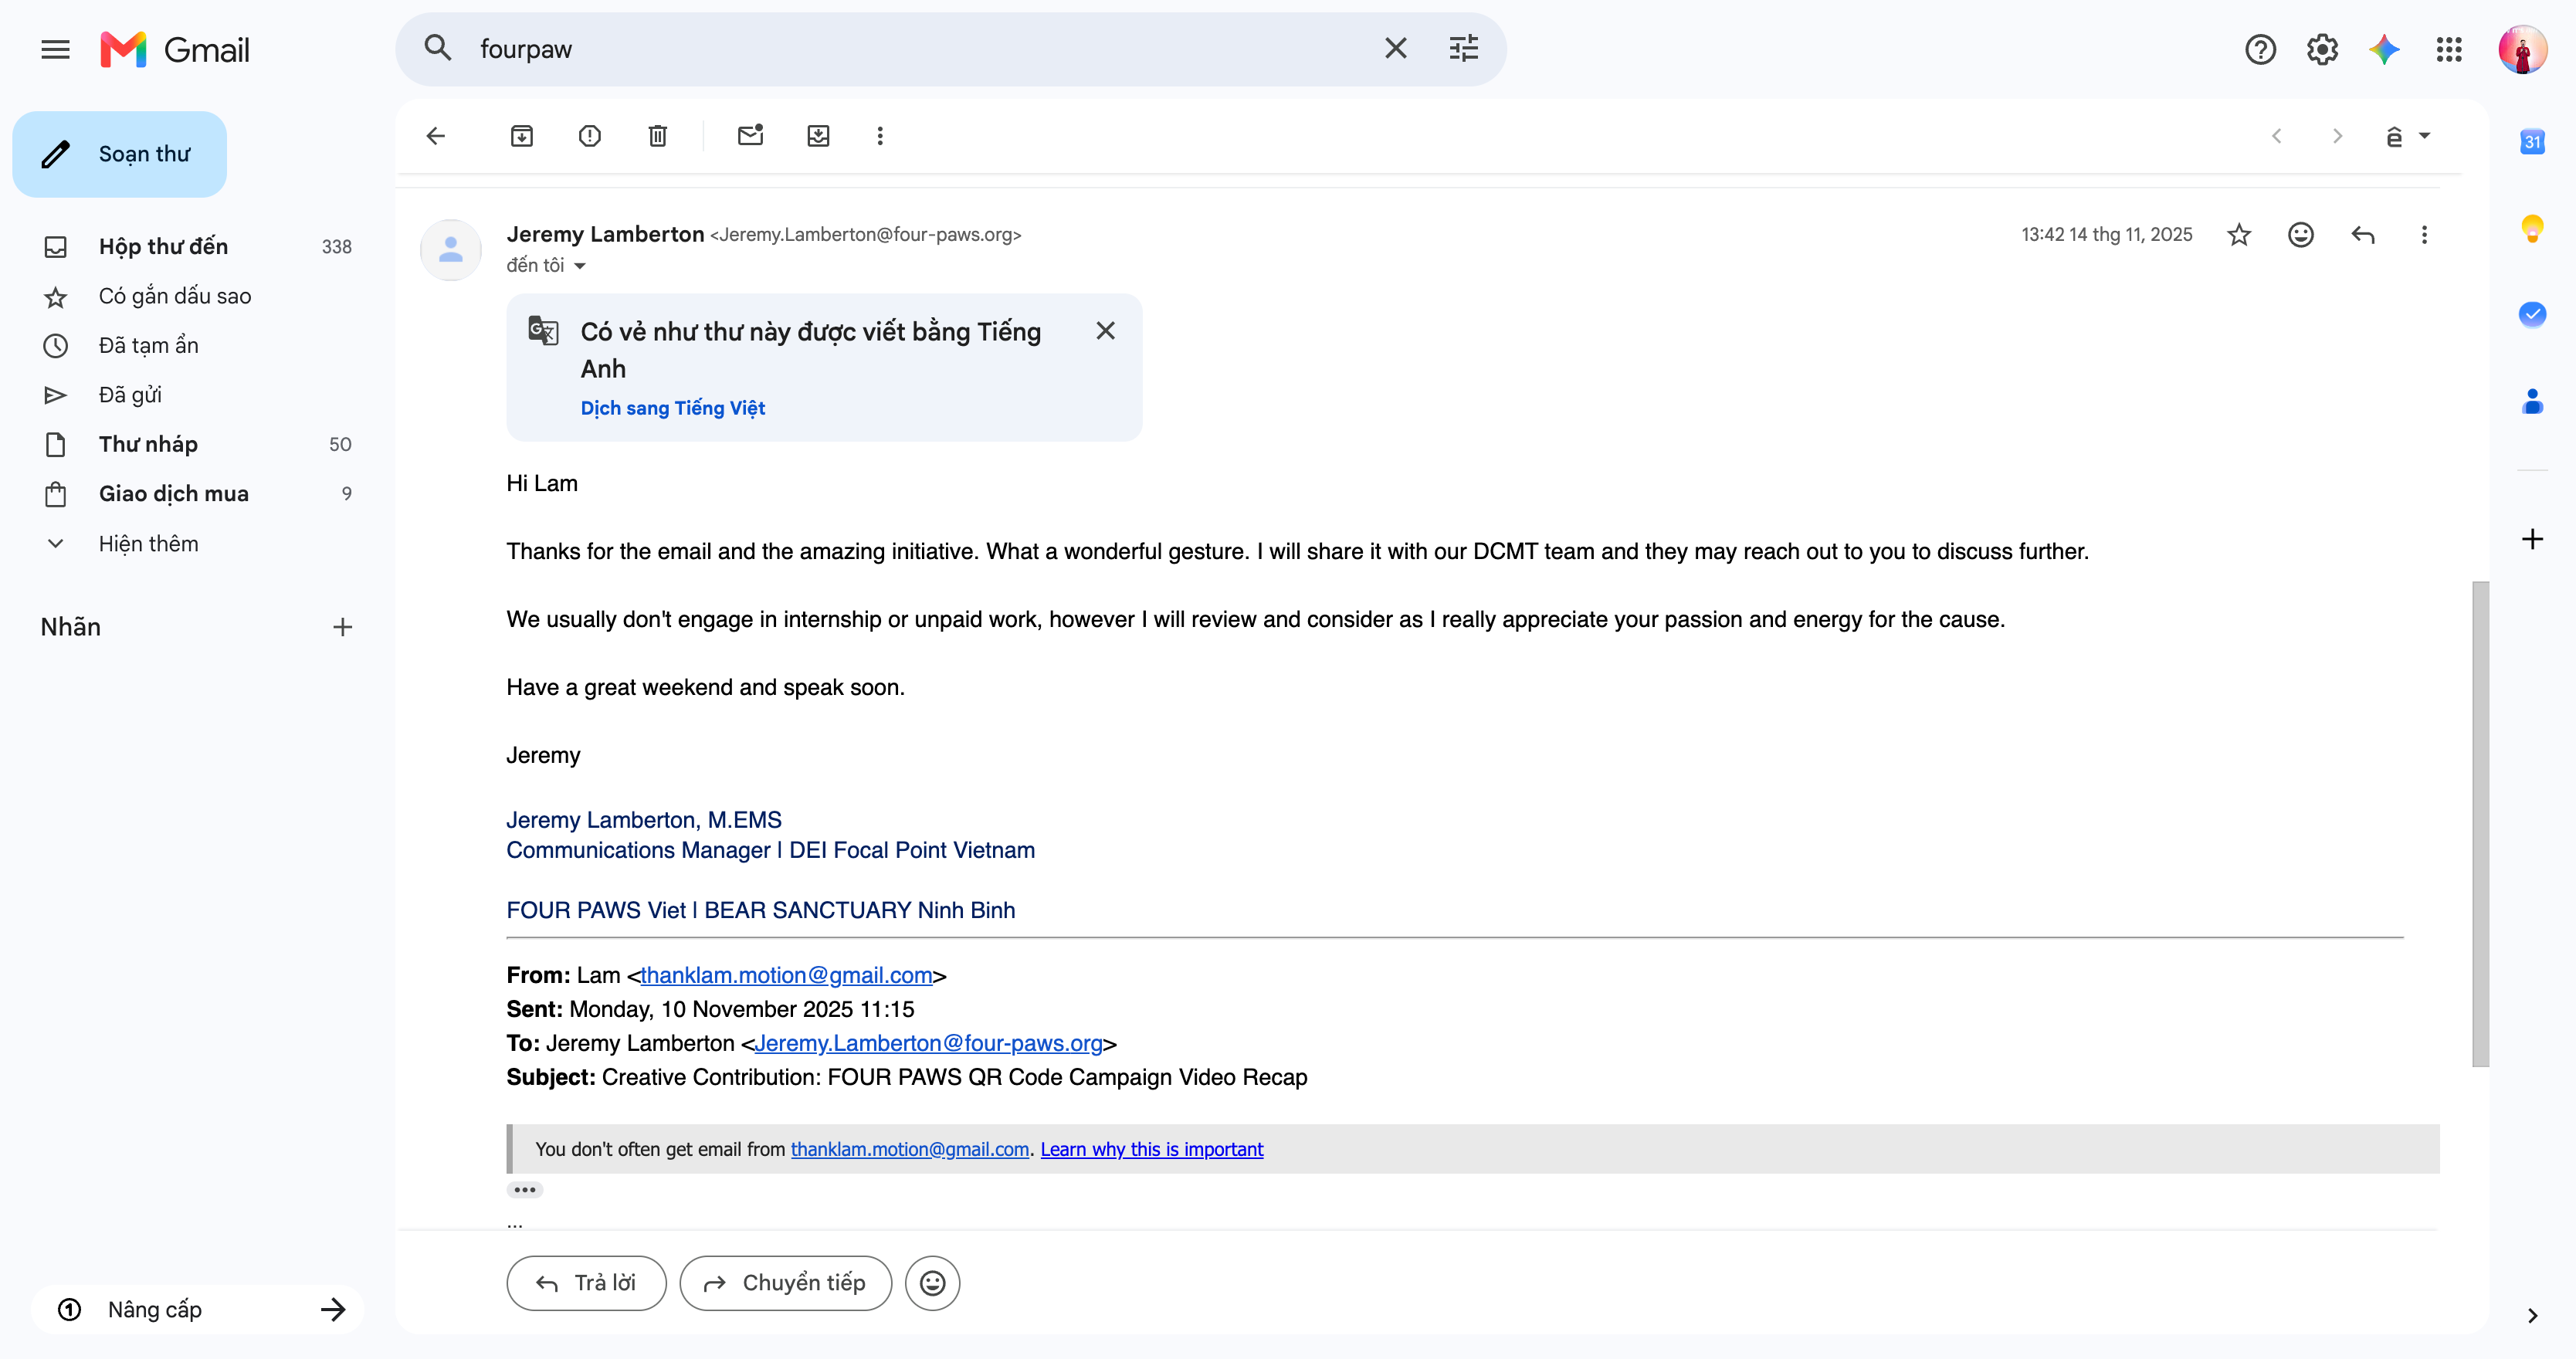Viewport: 2576px width, 1359px height.
Task: Open Thư nháp drafts folder
Action: (x=198, y=444)
